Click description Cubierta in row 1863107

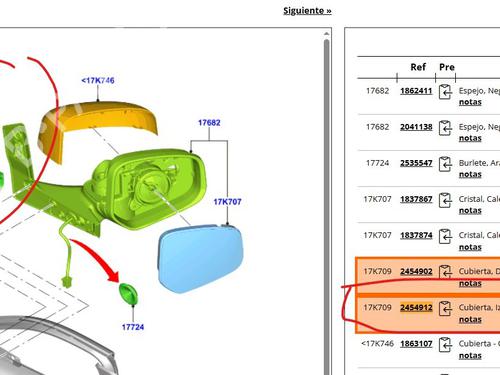475,343
